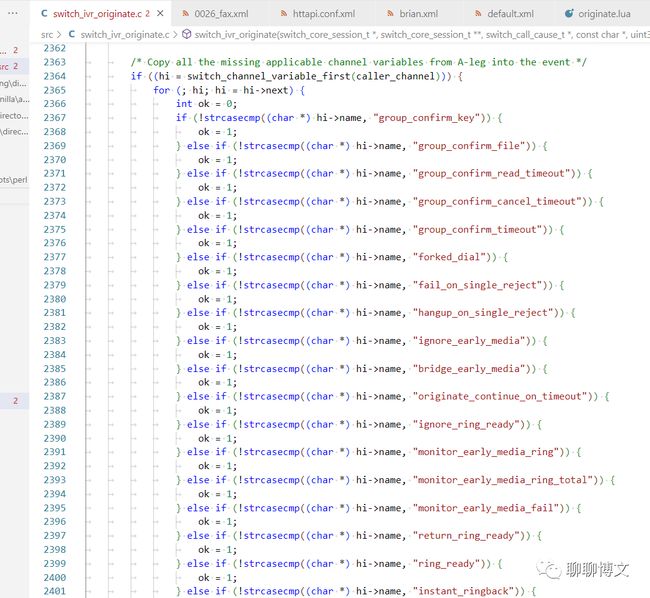Viewport: 650px width, 598px height.
Task: Click the breadcrumb C file icon
Action: point(72,34)
